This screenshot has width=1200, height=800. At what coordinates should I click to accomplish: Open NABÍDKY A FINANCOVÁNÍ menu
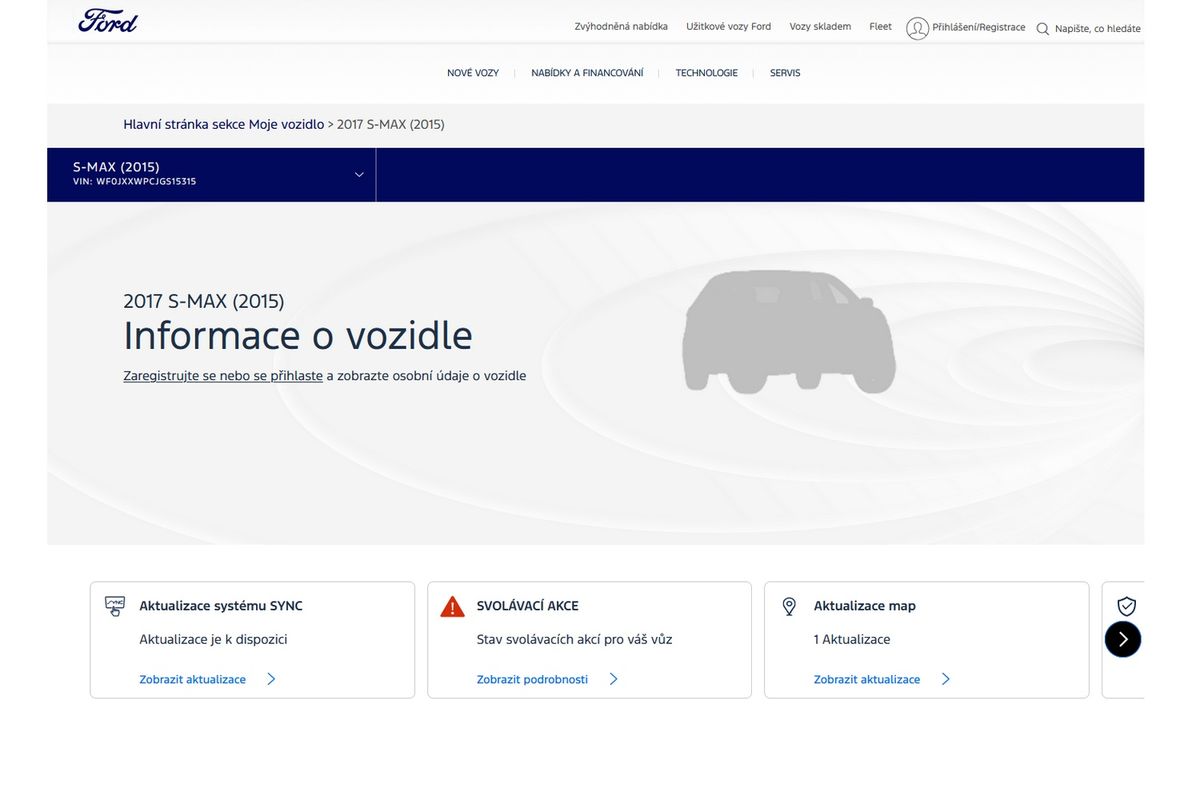[587, 73]
